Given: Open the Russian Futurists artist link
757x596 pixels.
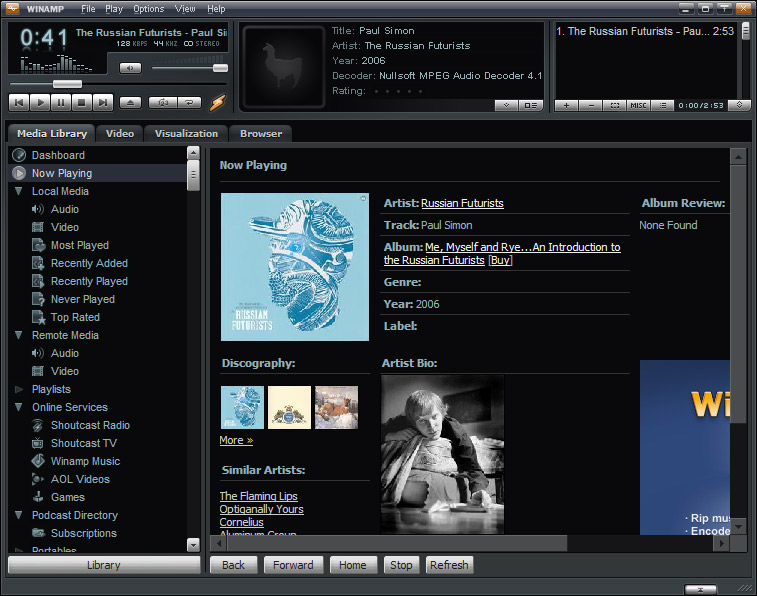Looking at the screenshot, I should tap(462, 203).
